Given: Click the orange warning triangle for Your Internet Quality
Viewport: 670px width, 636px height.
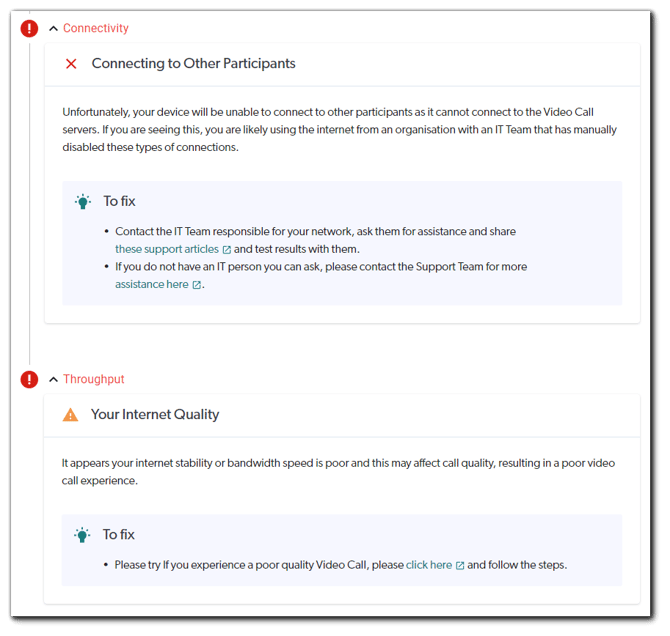Looking at the screenshot, I should 70,414.
